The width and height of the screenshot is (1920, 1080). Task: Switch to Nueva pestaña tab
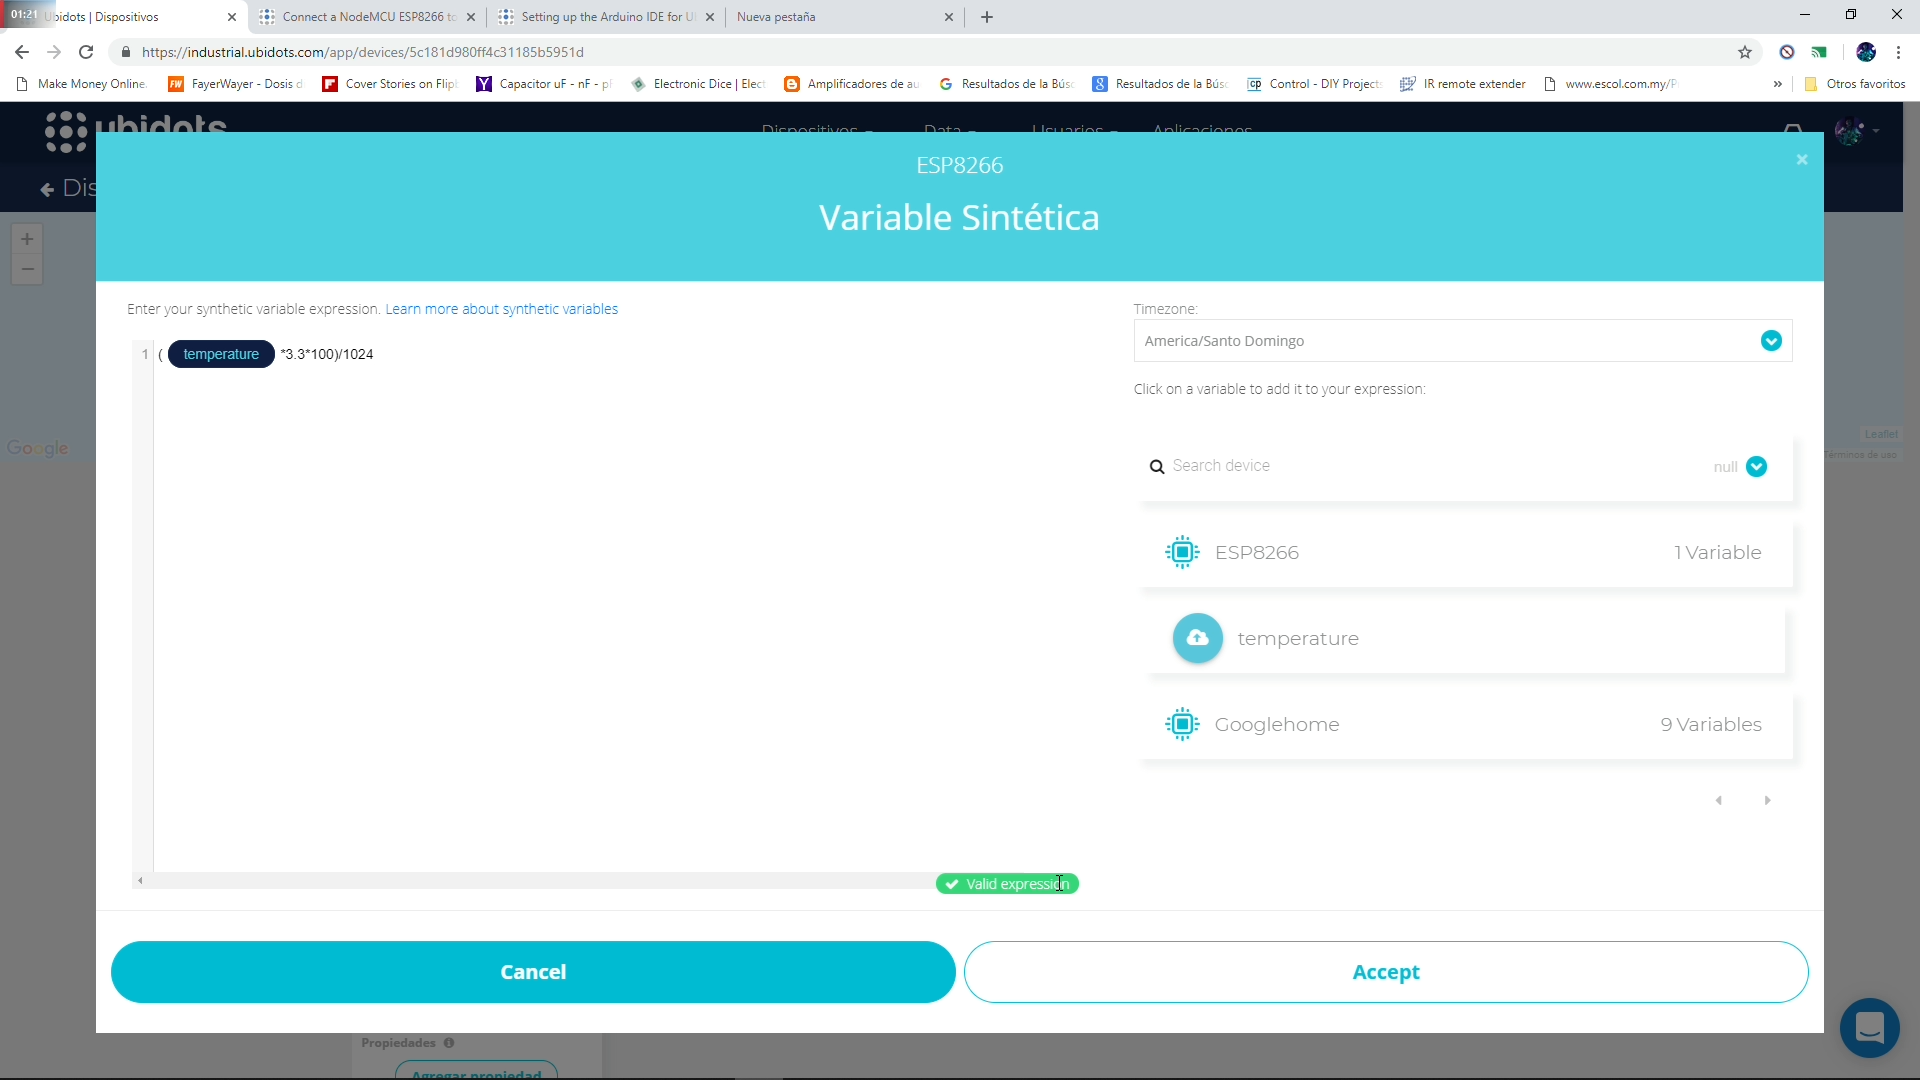tap(845, 17)
